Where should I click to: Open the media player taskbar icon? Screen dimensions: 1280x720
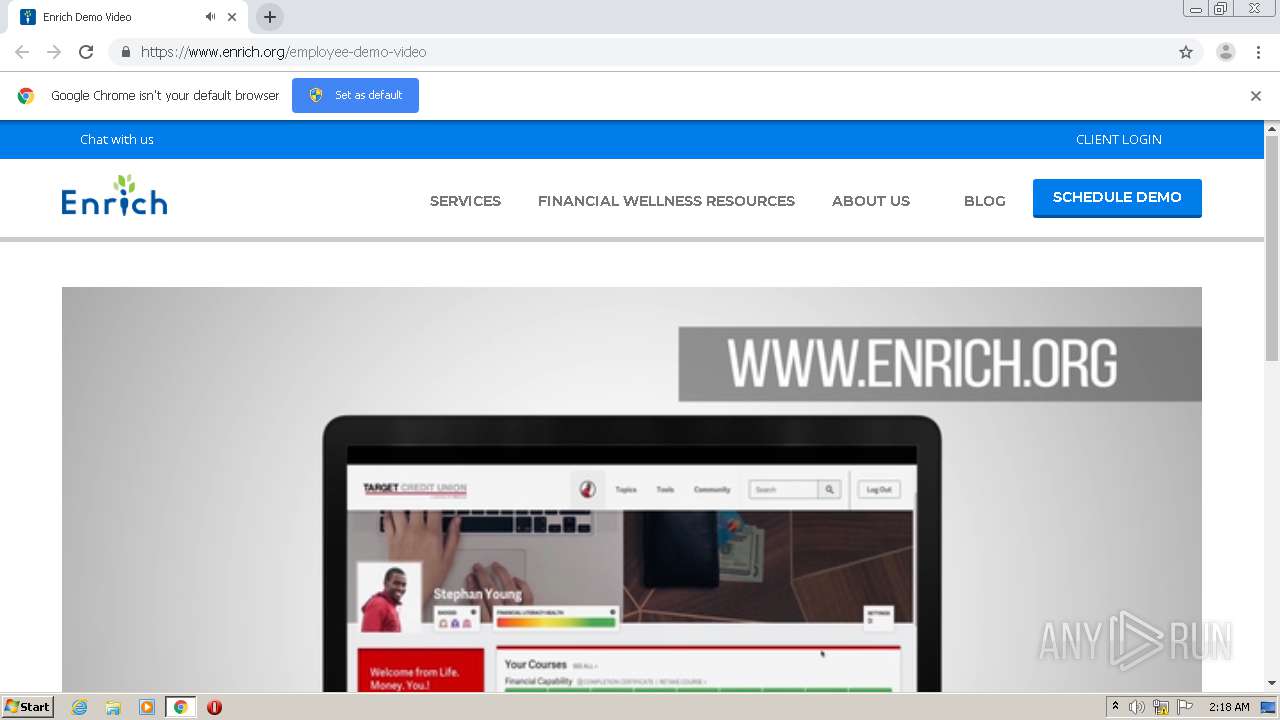point(147,707)
